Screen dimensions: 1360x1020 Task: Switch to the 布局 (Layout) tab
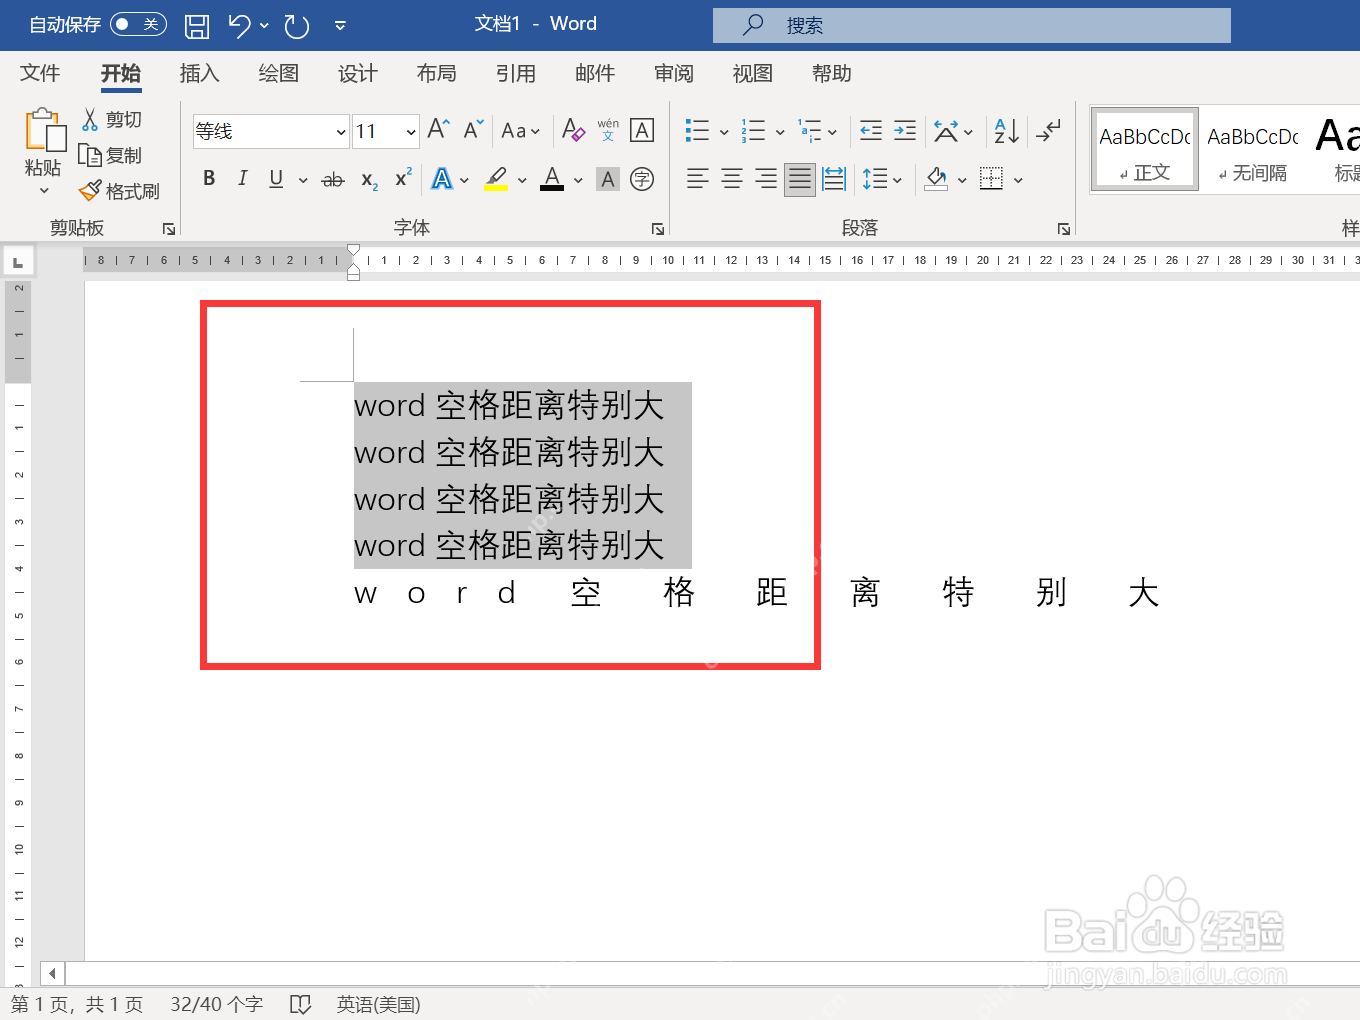click(436, 73)
